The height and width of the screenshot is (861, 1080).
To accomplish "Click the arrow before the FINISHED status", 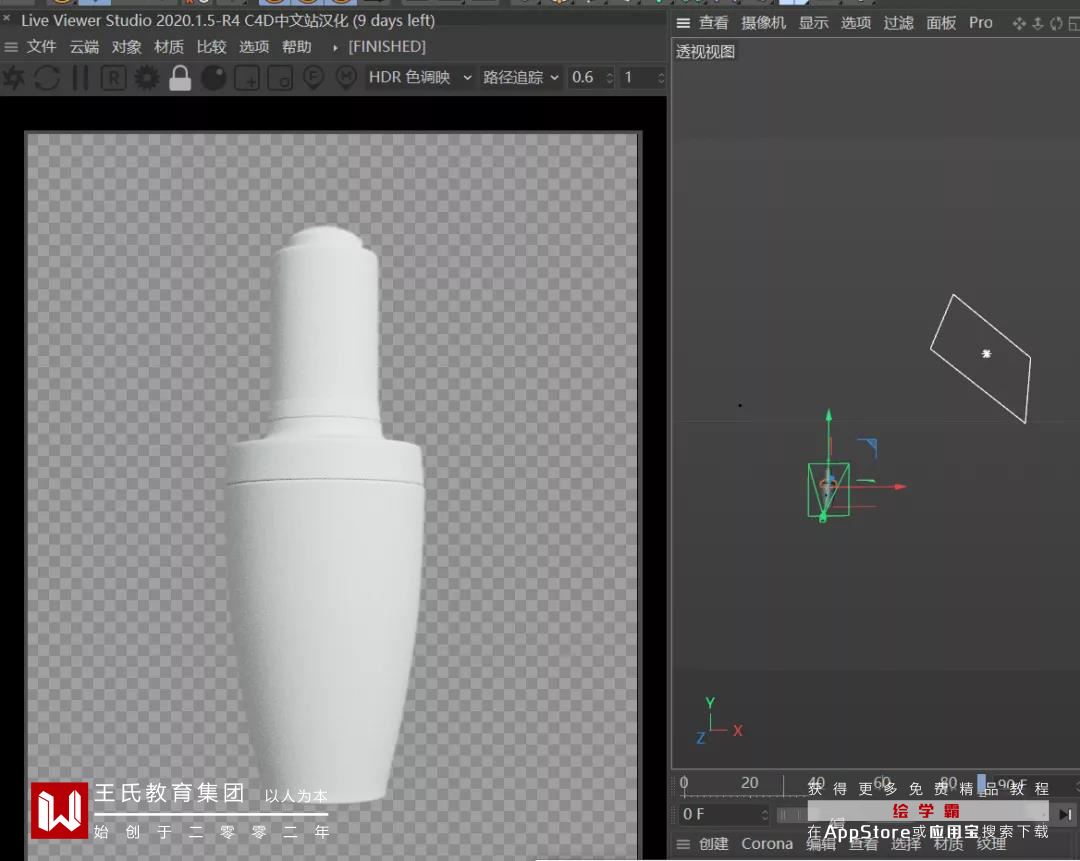I will pyautogui.click(x=335, y=48).
